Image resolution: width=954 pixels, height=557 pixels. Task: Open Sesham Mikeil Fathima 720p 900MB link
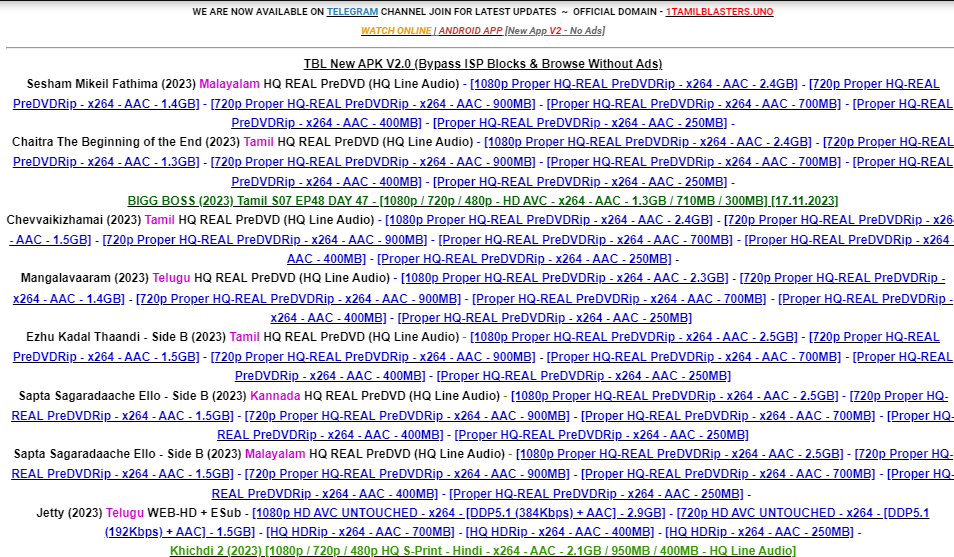pos(373,104)
